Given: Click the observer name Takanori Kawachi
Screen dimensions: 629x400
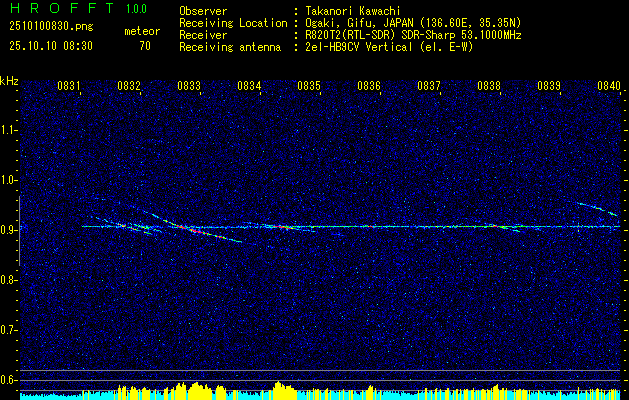Looking at the screenshot, I should pyautogui.click(x=352, y=11).
